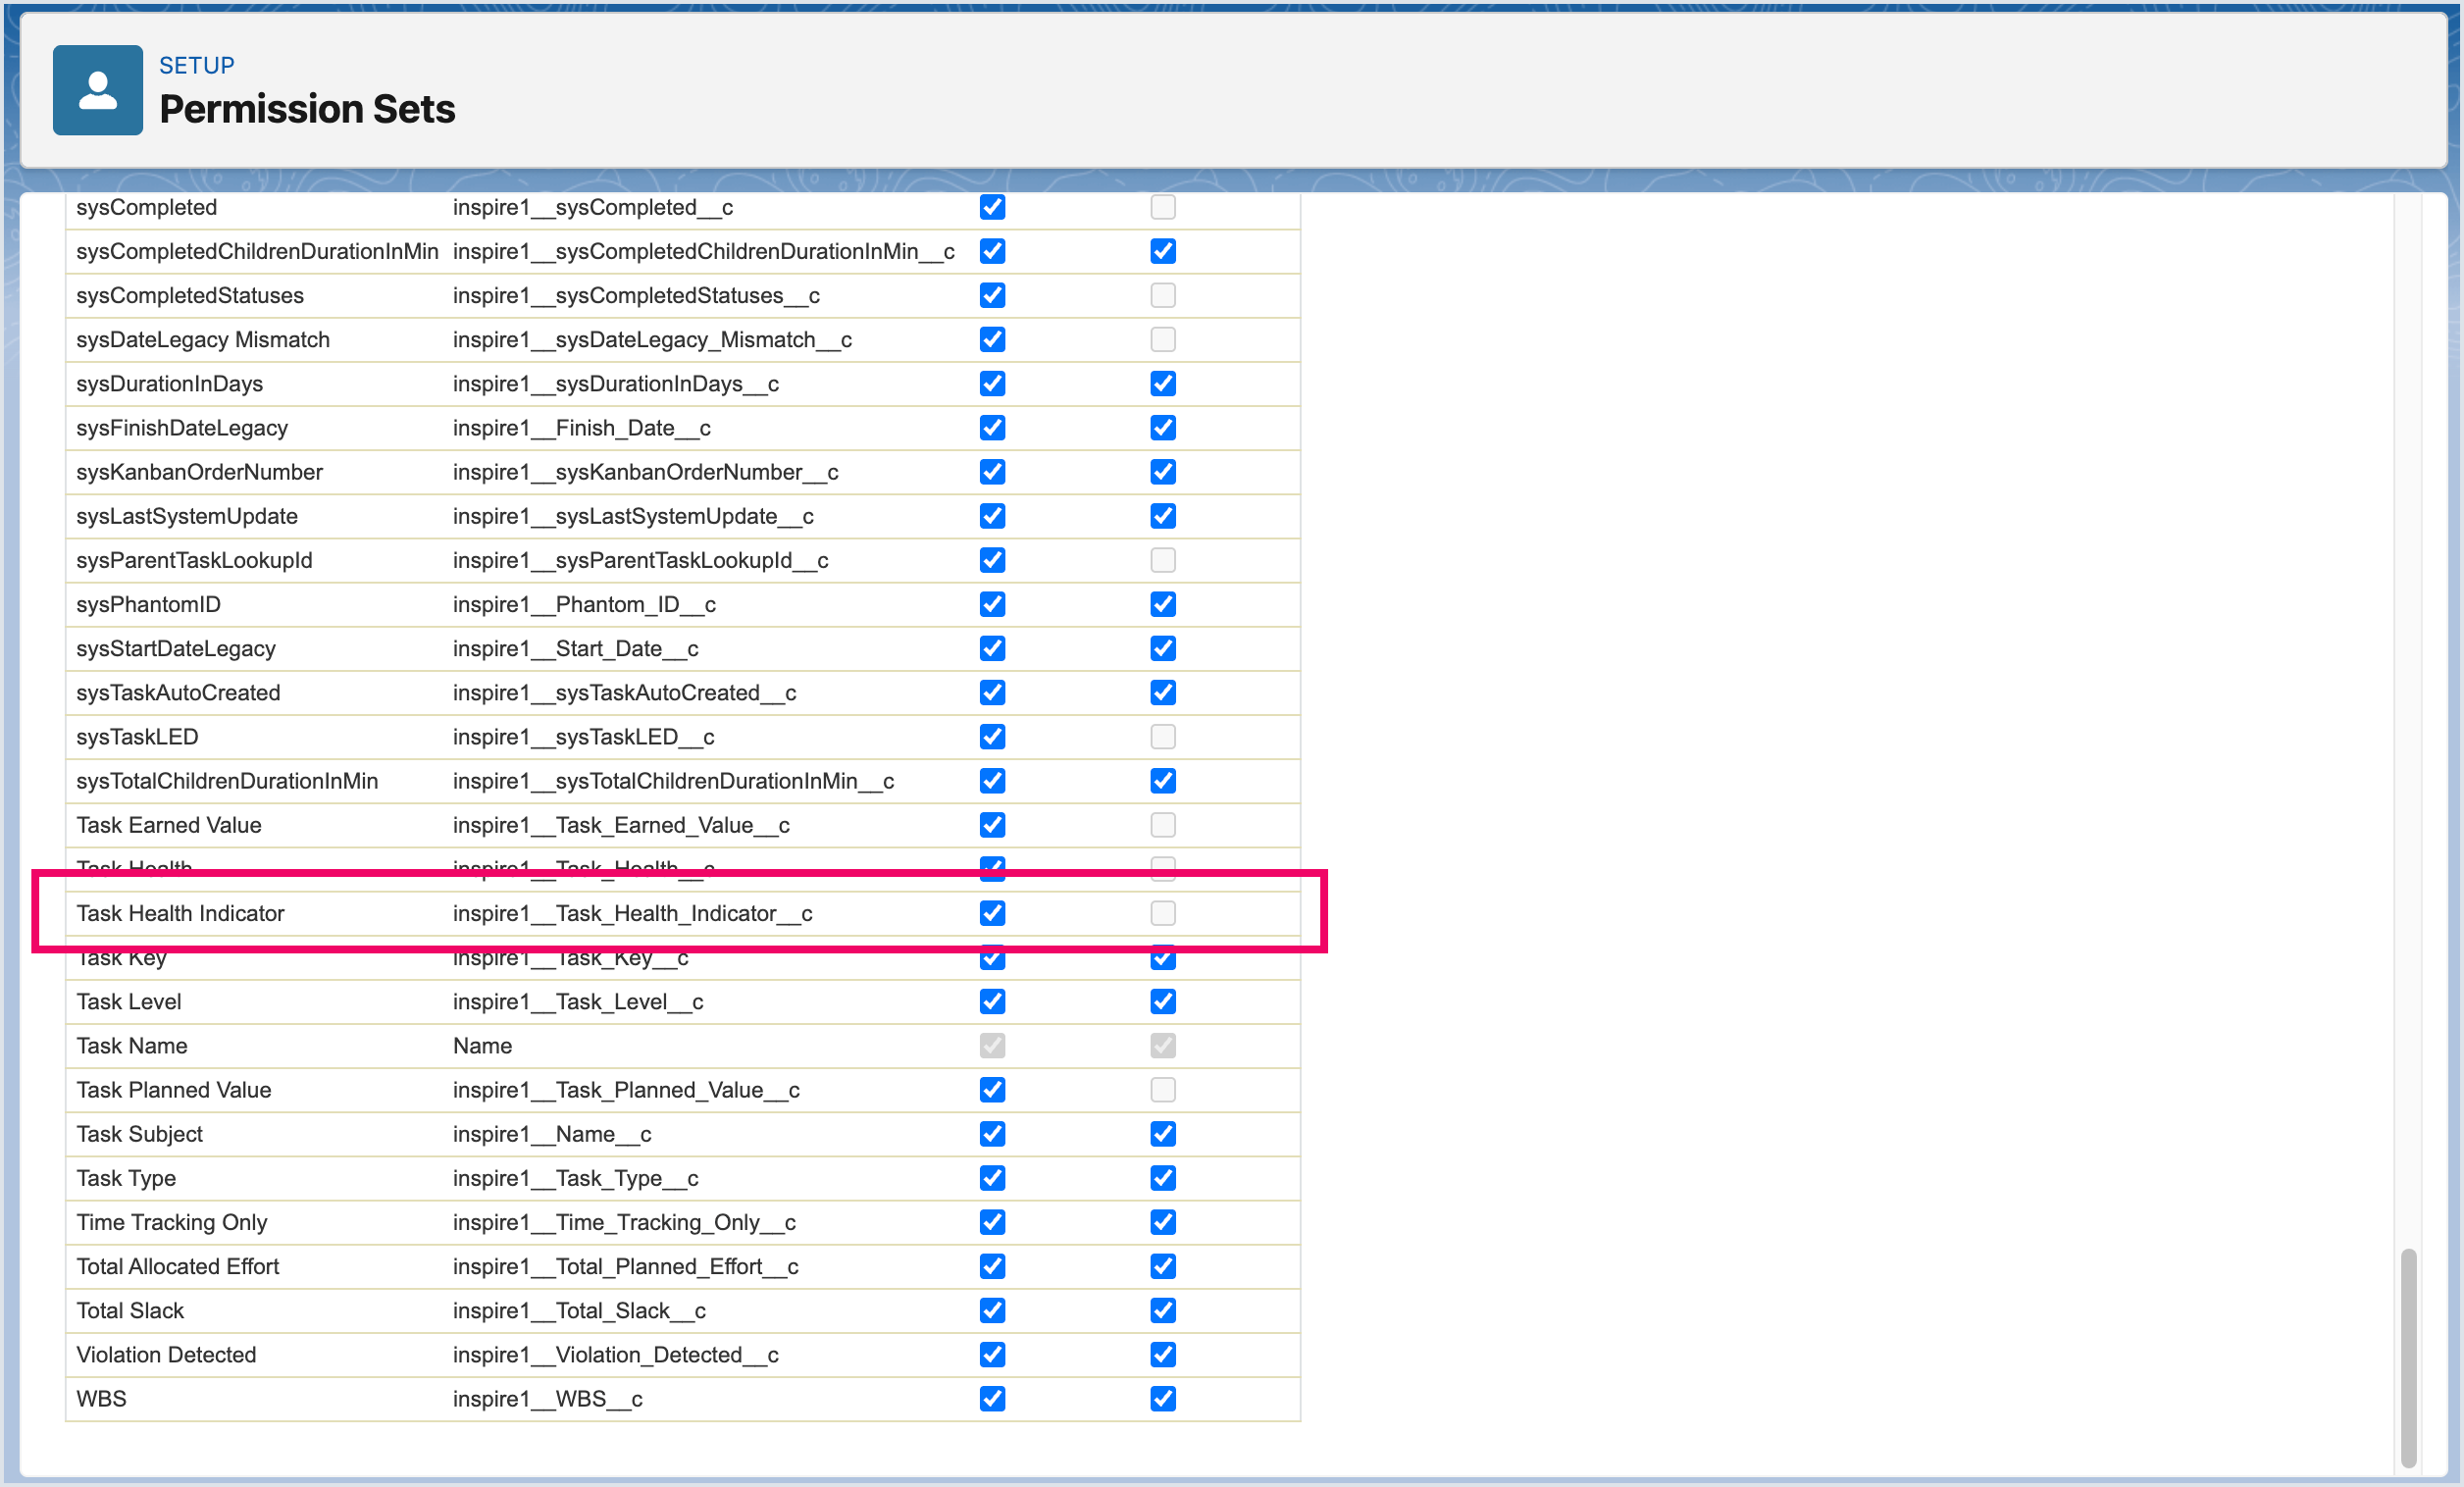Image resolution: width=2464 pixels, height=1487 pixels.
Task: Enable edit access for Task Health Indicator
Action: (x=1162, y=913)
